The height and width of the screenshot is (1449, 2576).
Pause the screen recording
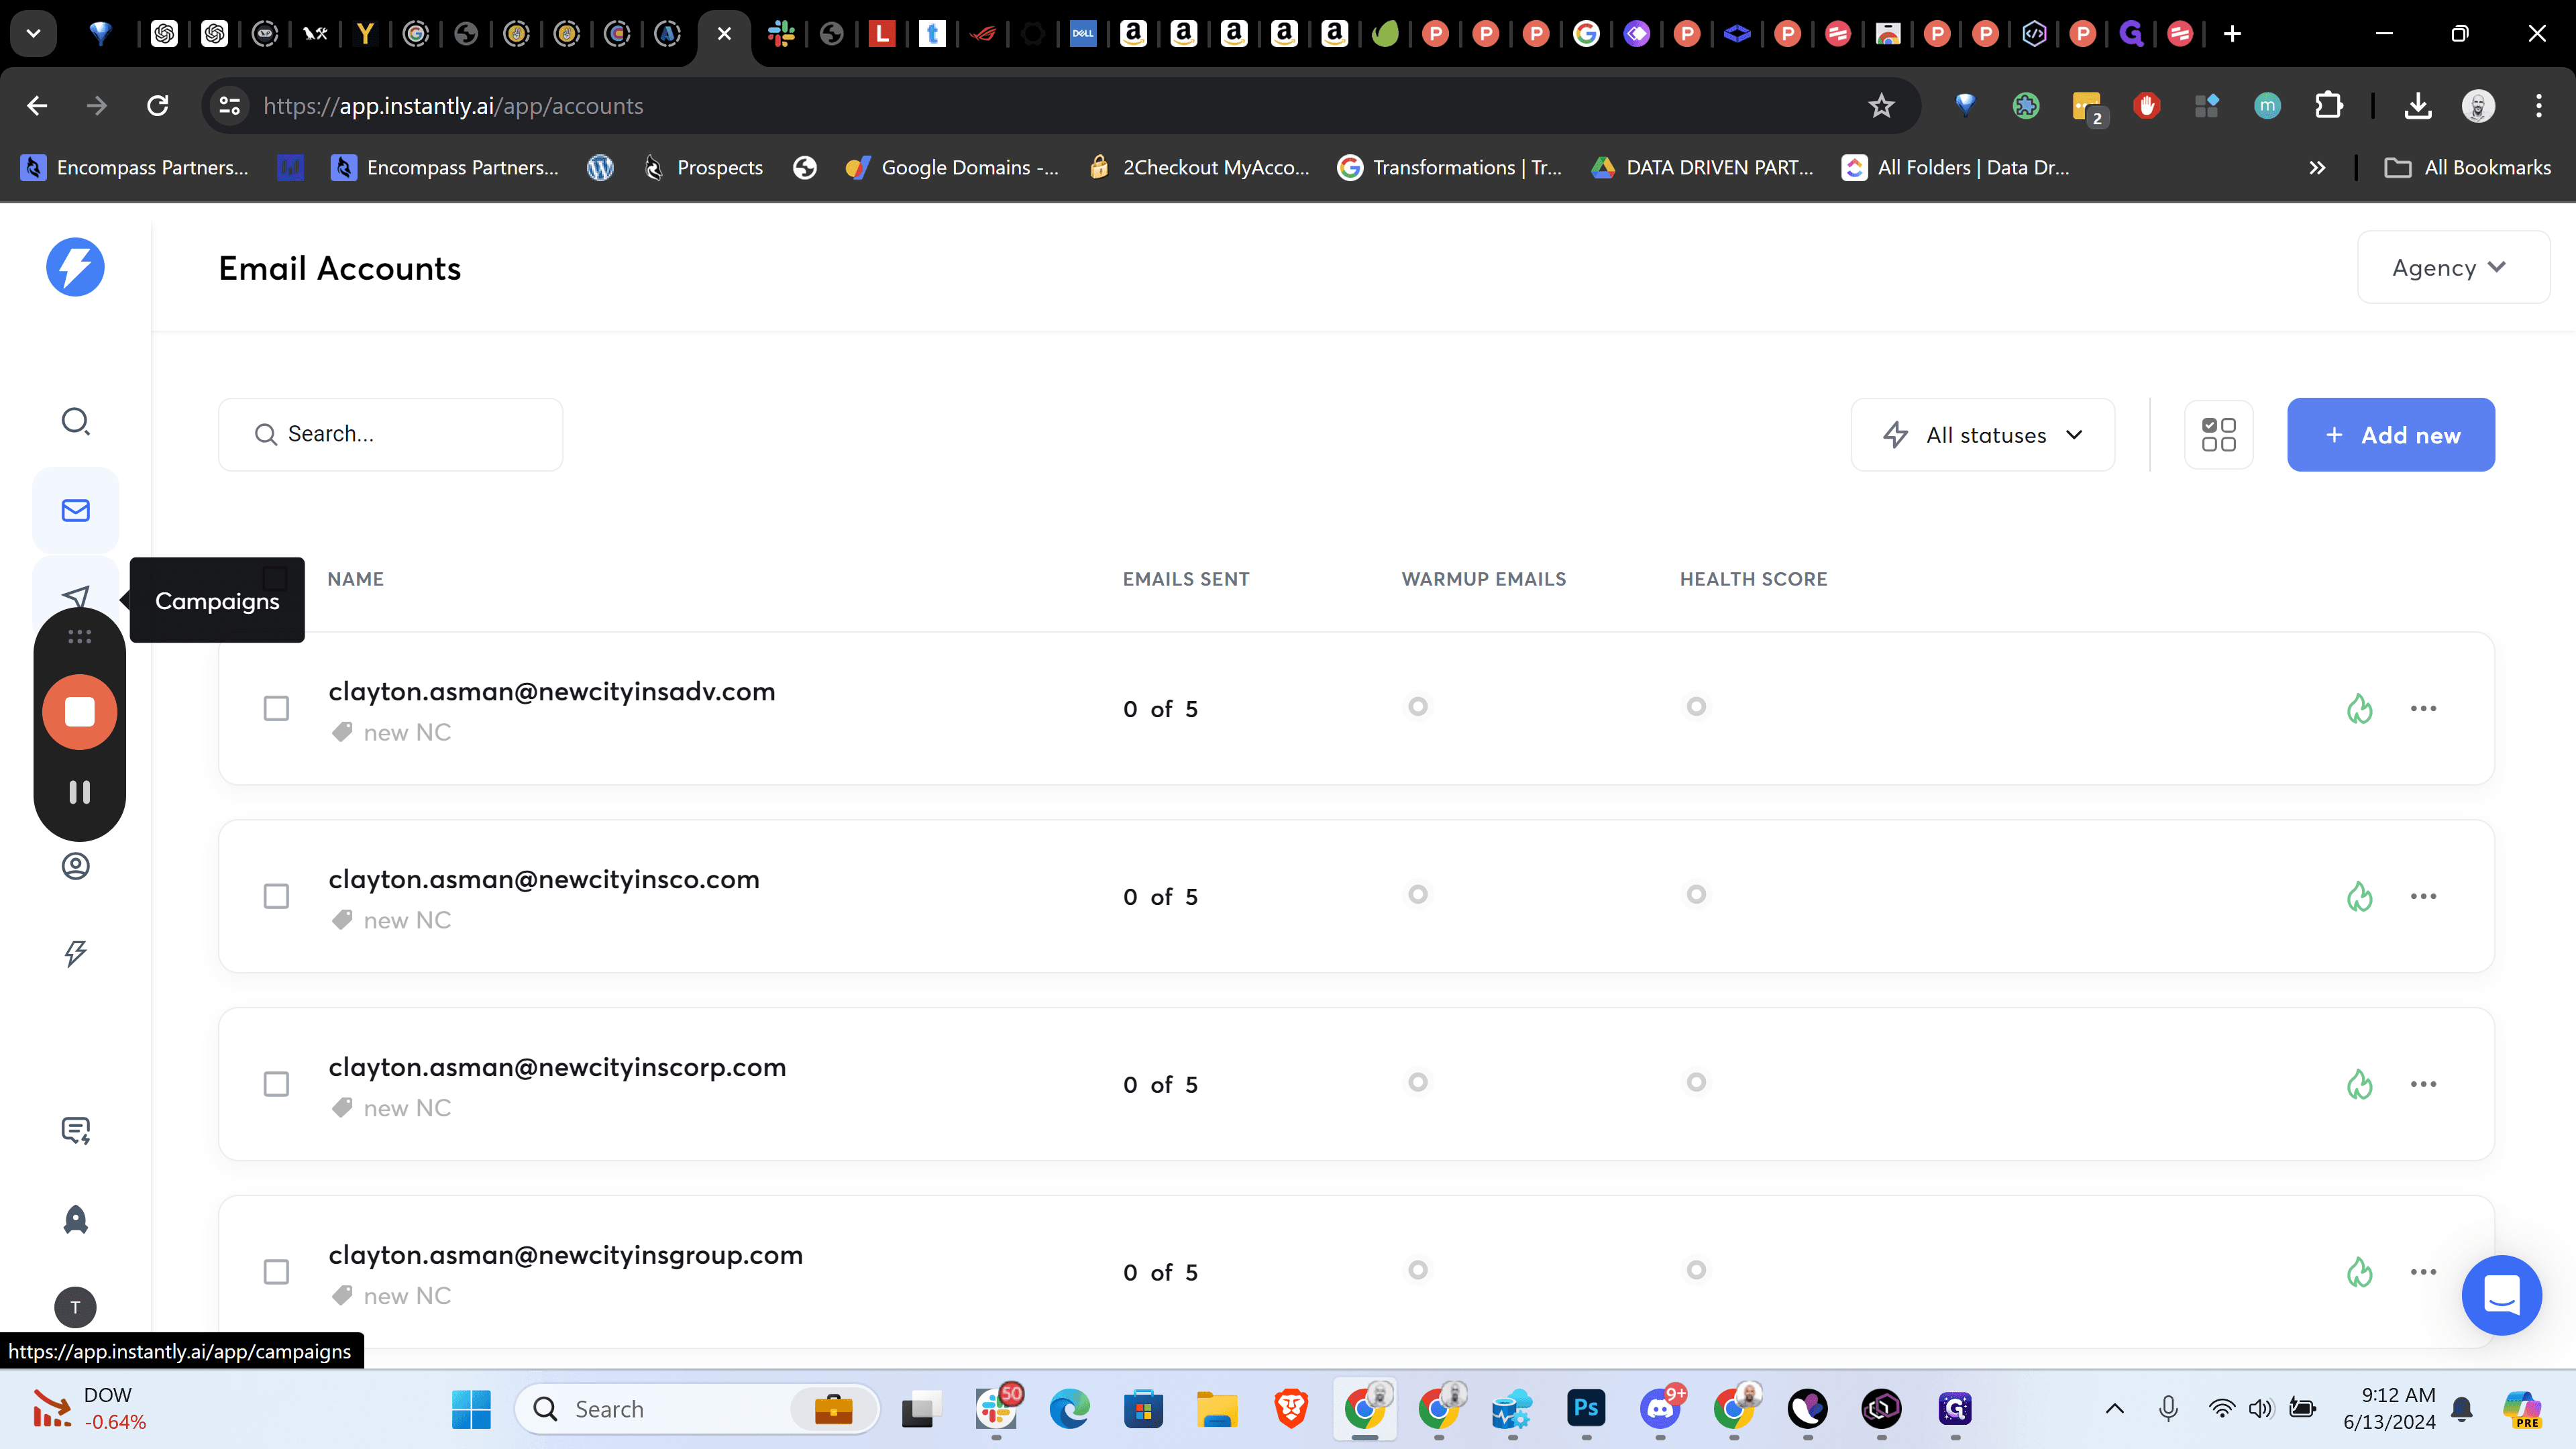point(80,792)
